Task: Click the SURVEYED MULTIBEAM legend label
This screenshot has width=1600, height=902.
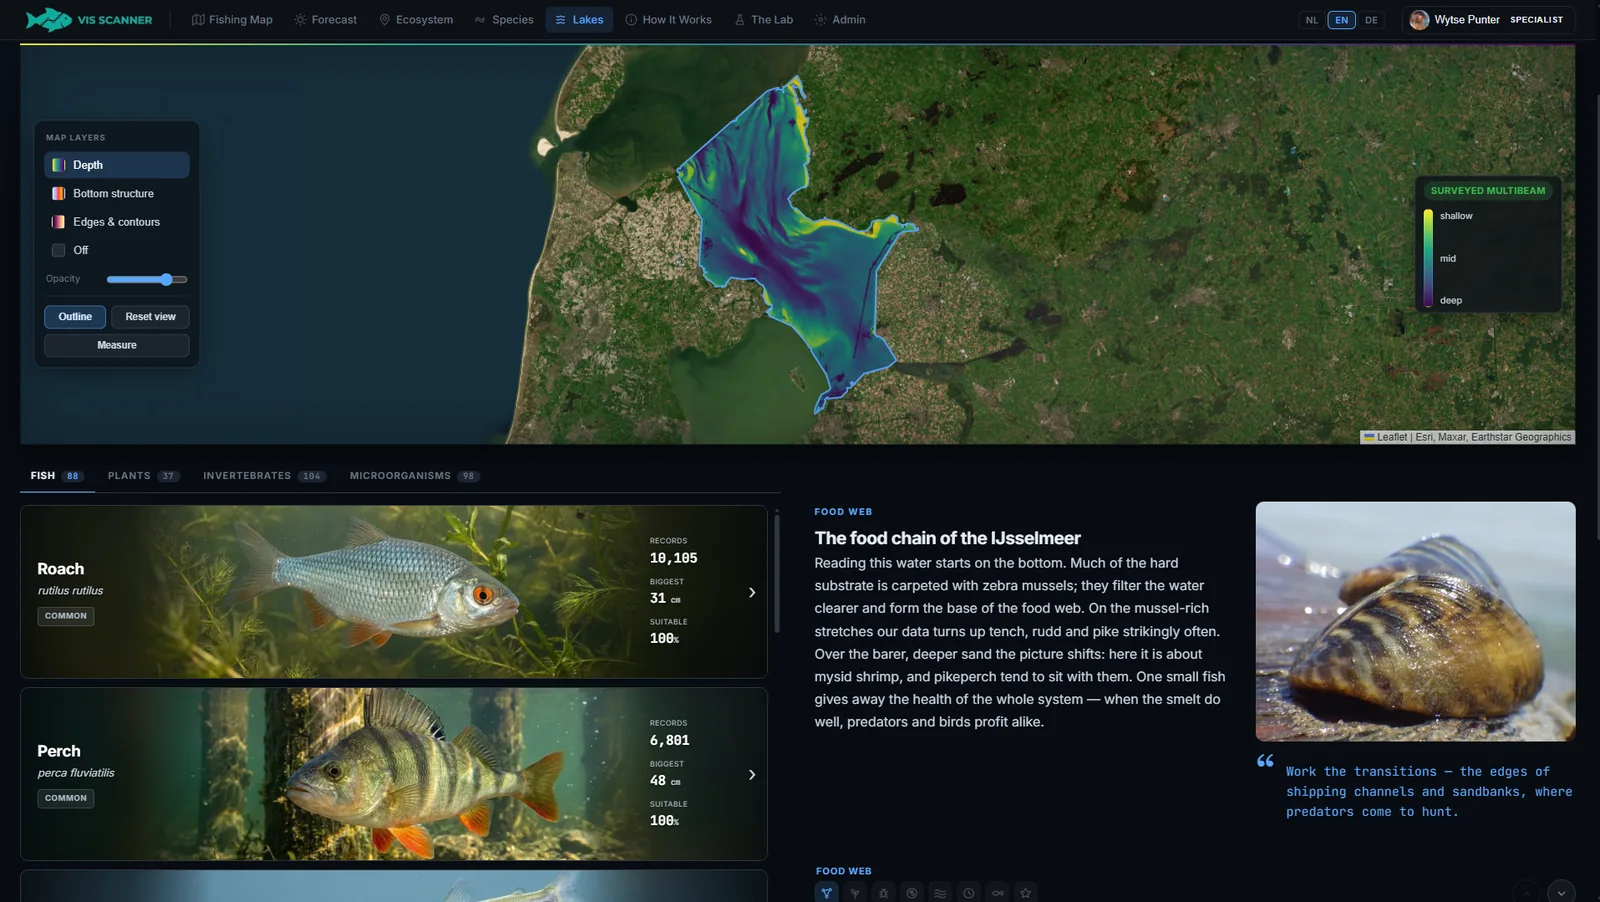Action: click(1487, 190)
